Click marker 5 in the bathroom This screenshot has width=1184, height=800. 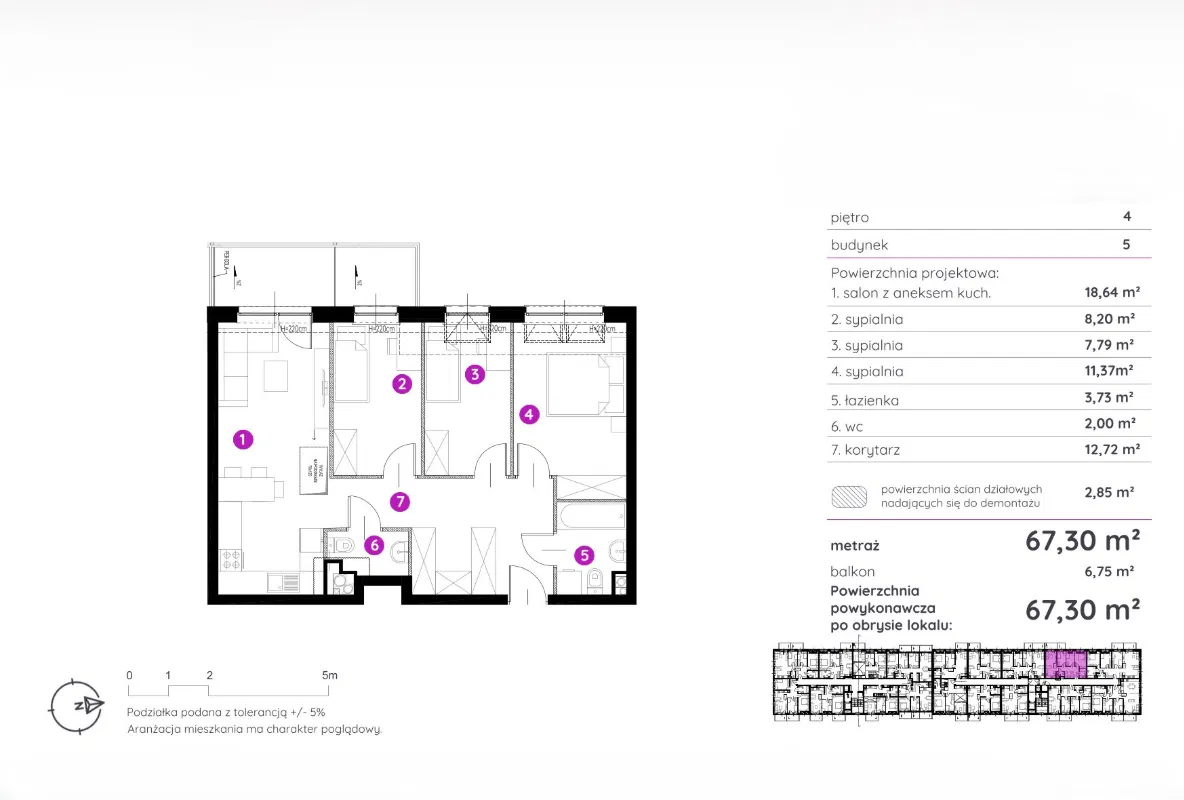pyautogui.click(x=585, y=555)
